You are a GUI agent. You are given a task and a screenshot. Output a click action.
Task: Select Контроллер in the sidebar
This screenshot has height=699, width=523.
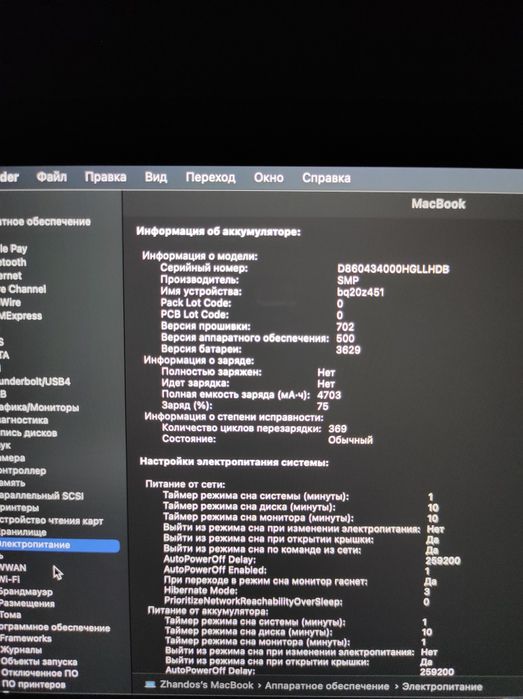[x=23, y=470]
